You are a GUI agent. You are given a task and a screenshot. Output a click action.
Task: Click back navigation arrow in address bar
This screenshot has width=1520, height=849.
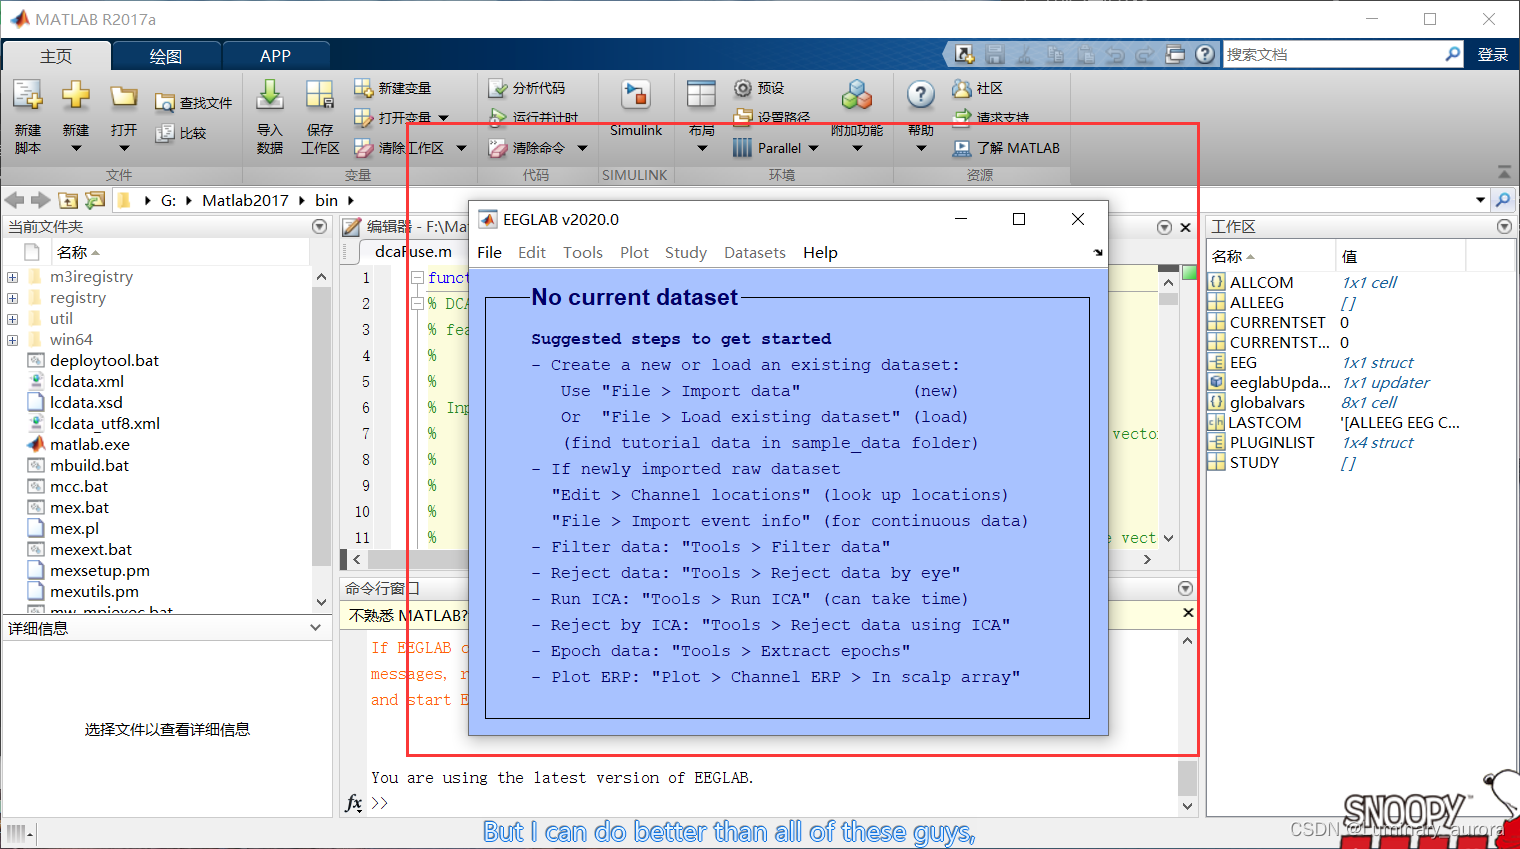15,200
